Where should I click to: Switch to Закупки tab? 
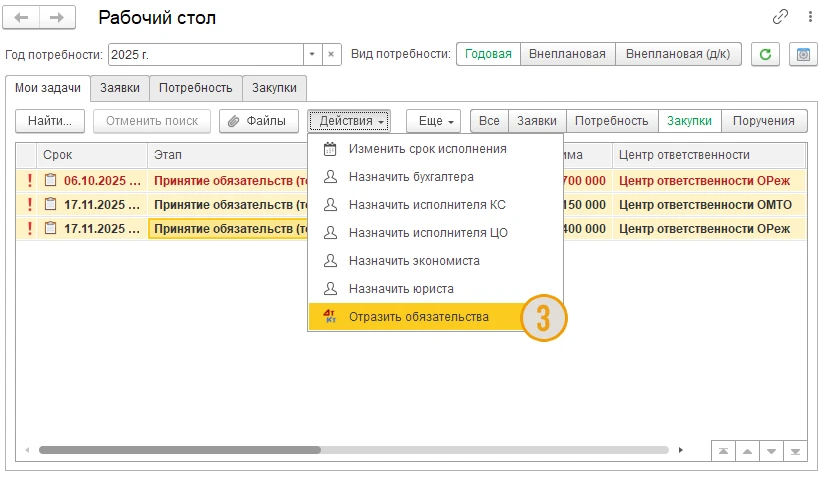(x=274, y=88)
